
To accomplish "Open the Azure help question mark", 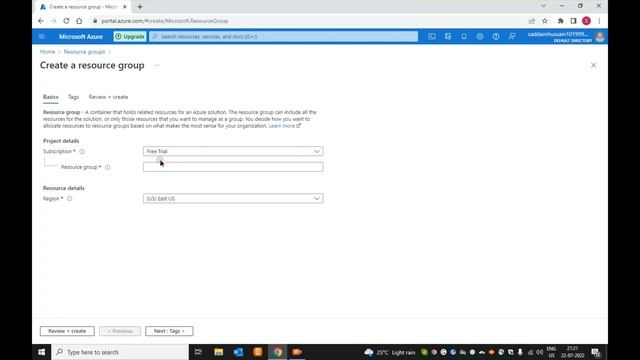I will pos(496,37).
